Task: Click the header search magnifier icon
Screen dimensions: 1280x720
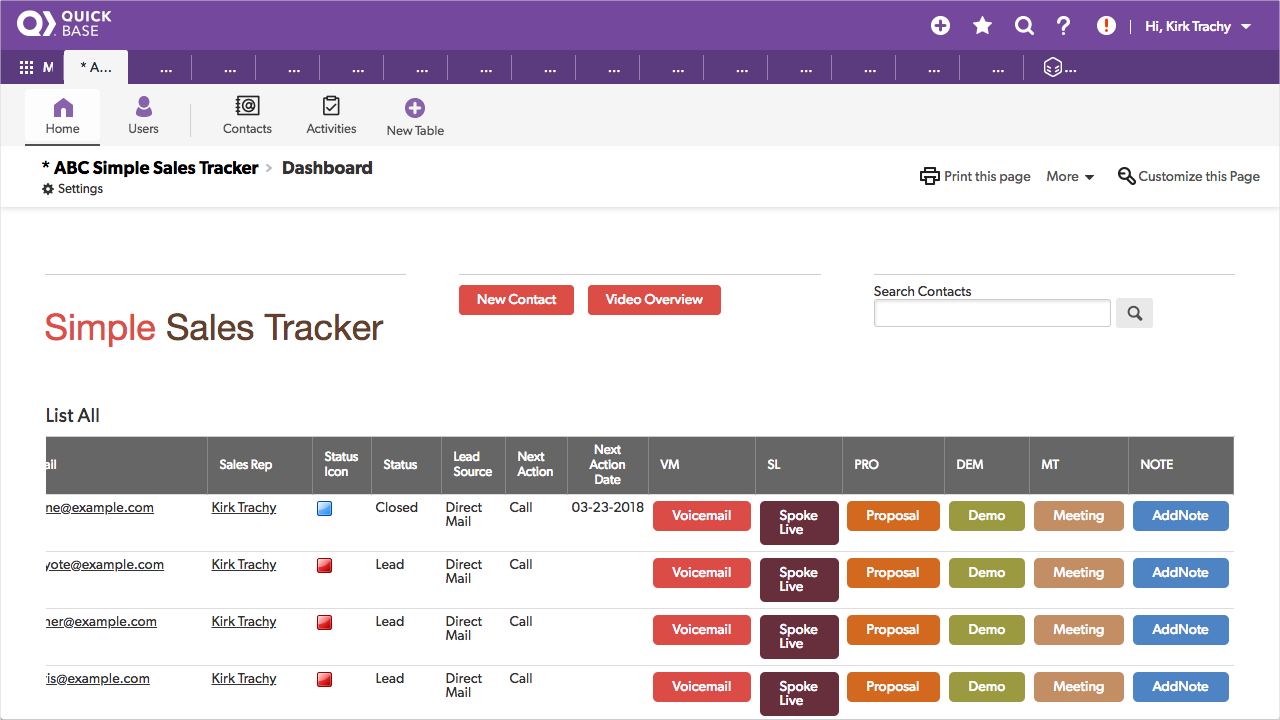Action: [1024, 26]
